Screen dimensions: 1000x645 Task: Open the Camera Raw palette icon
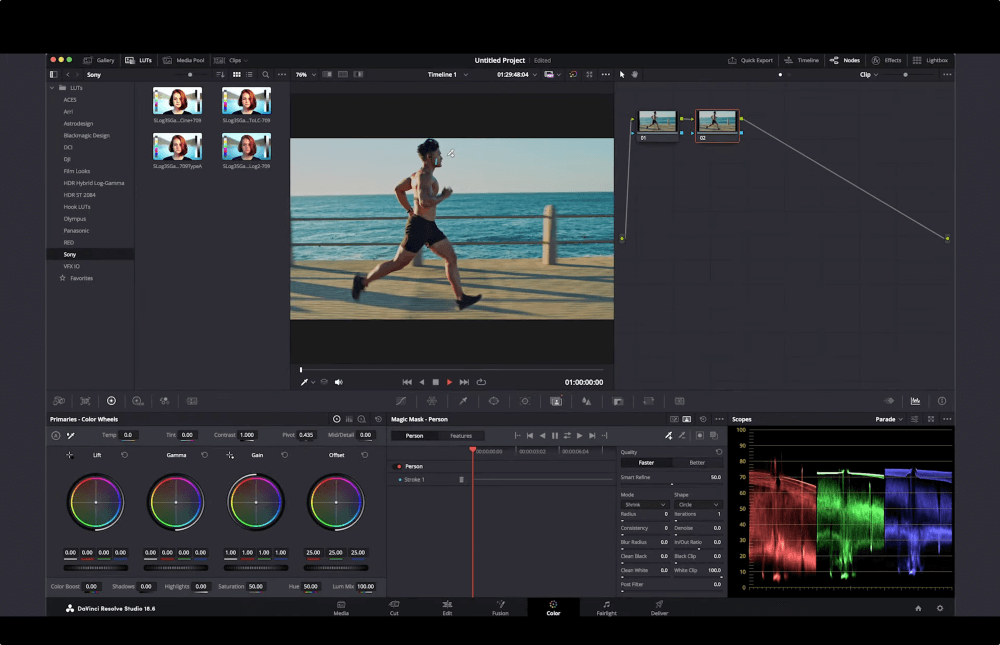pos(59,401)
